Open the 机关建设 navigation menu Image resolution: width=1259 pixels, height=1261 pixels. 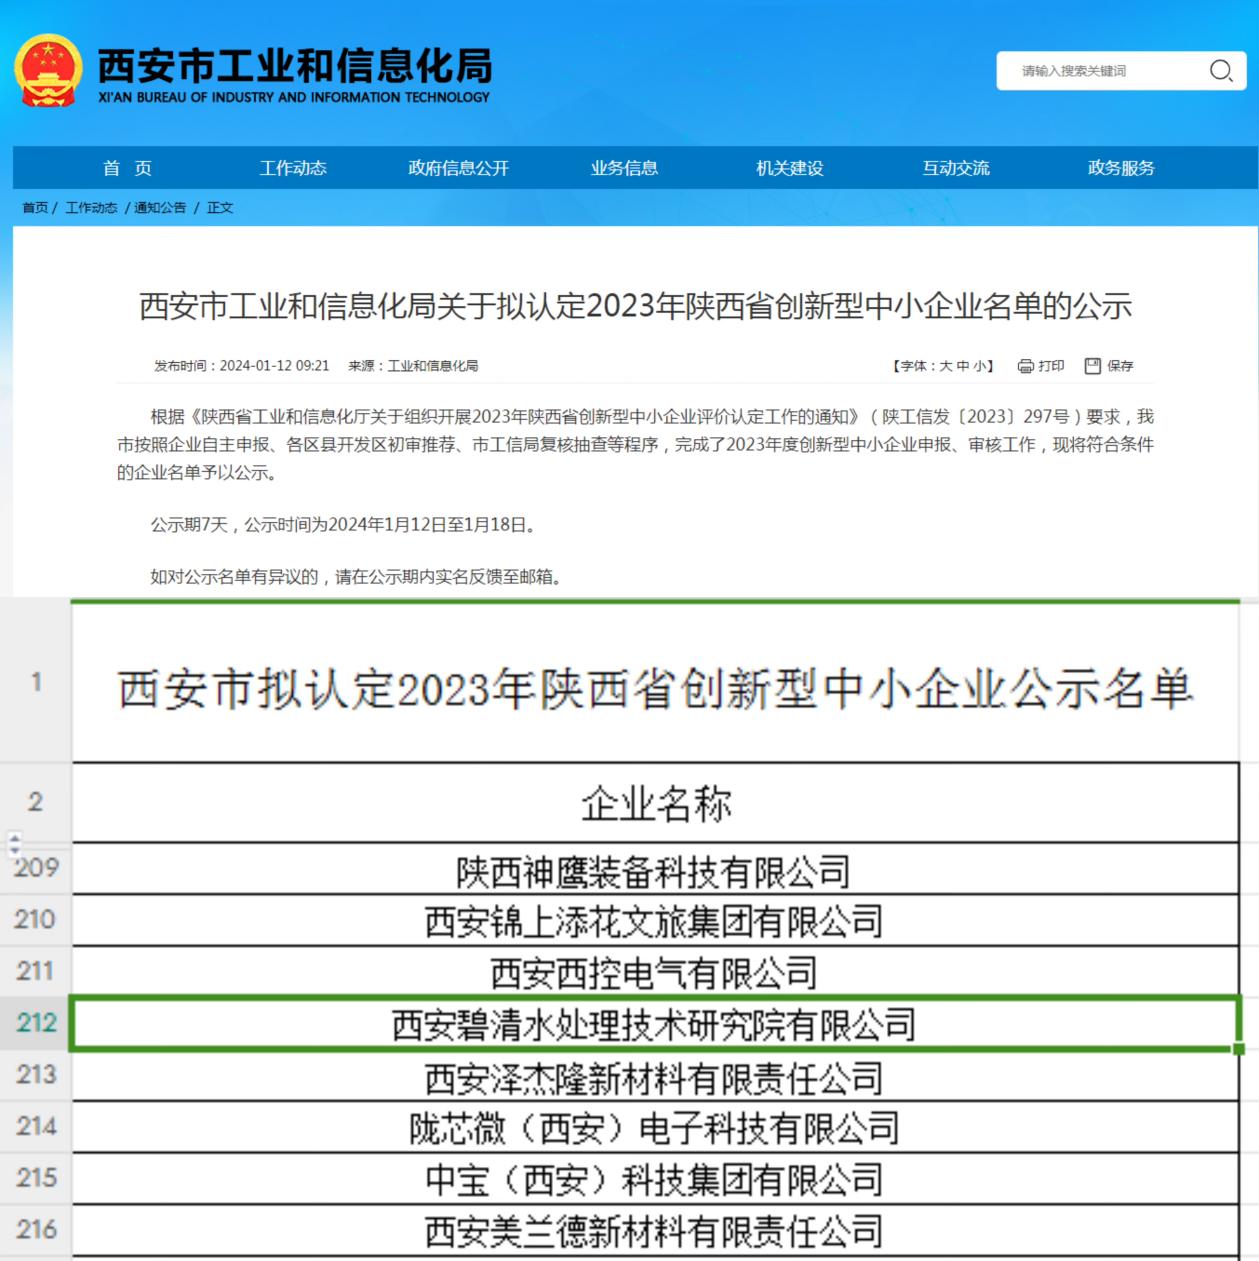pyautogui.click(x=790, y=168)
